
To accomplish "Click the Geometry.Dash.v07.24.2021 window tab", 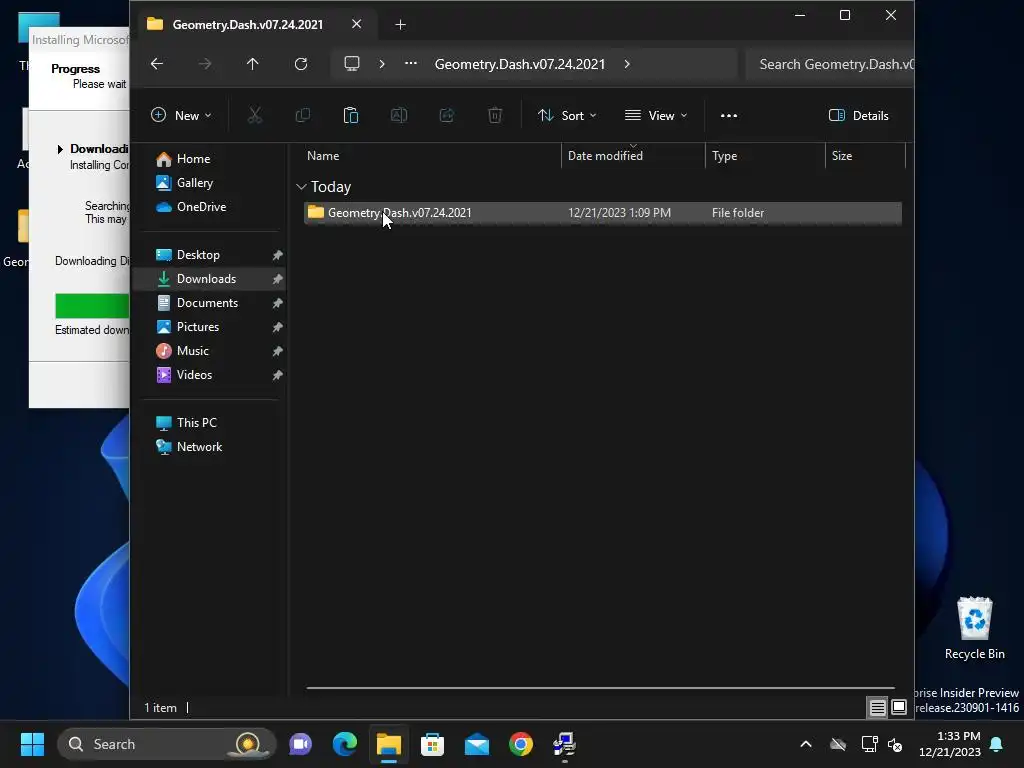I will pos(248,24).
